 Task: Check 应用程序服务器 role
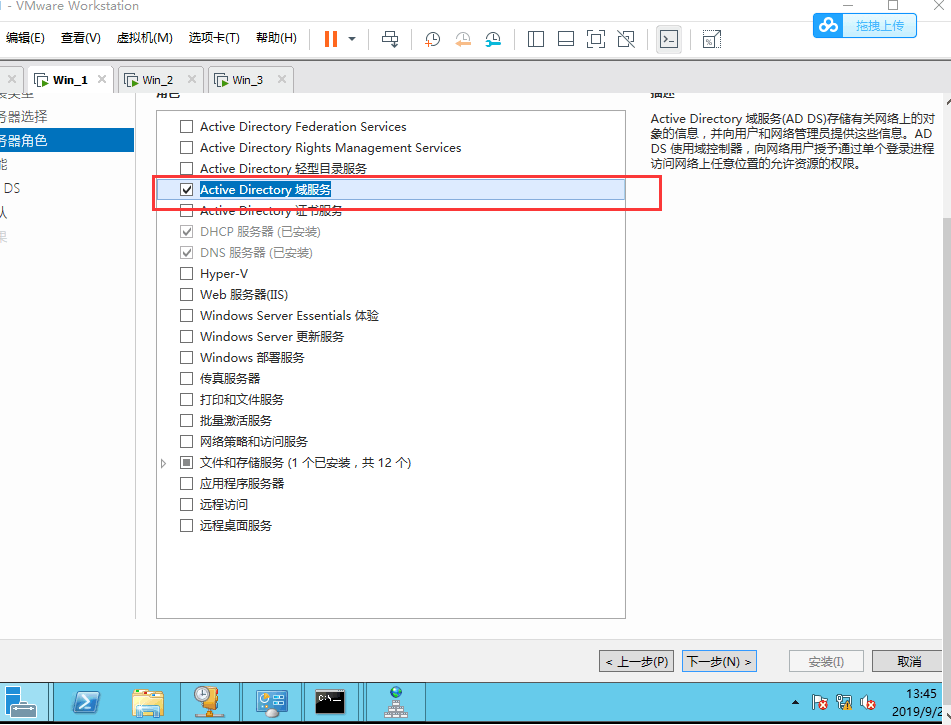(x=187, y=484)
